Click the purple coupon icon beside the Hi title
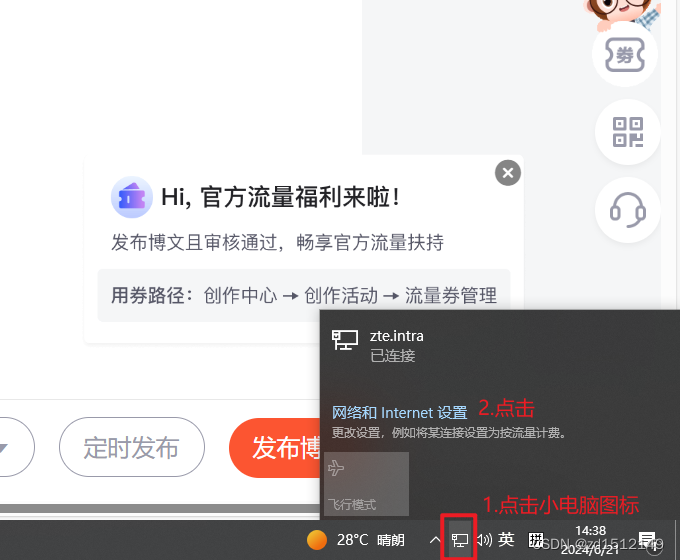The image size is (680, 560). click(x=131, y=197)
